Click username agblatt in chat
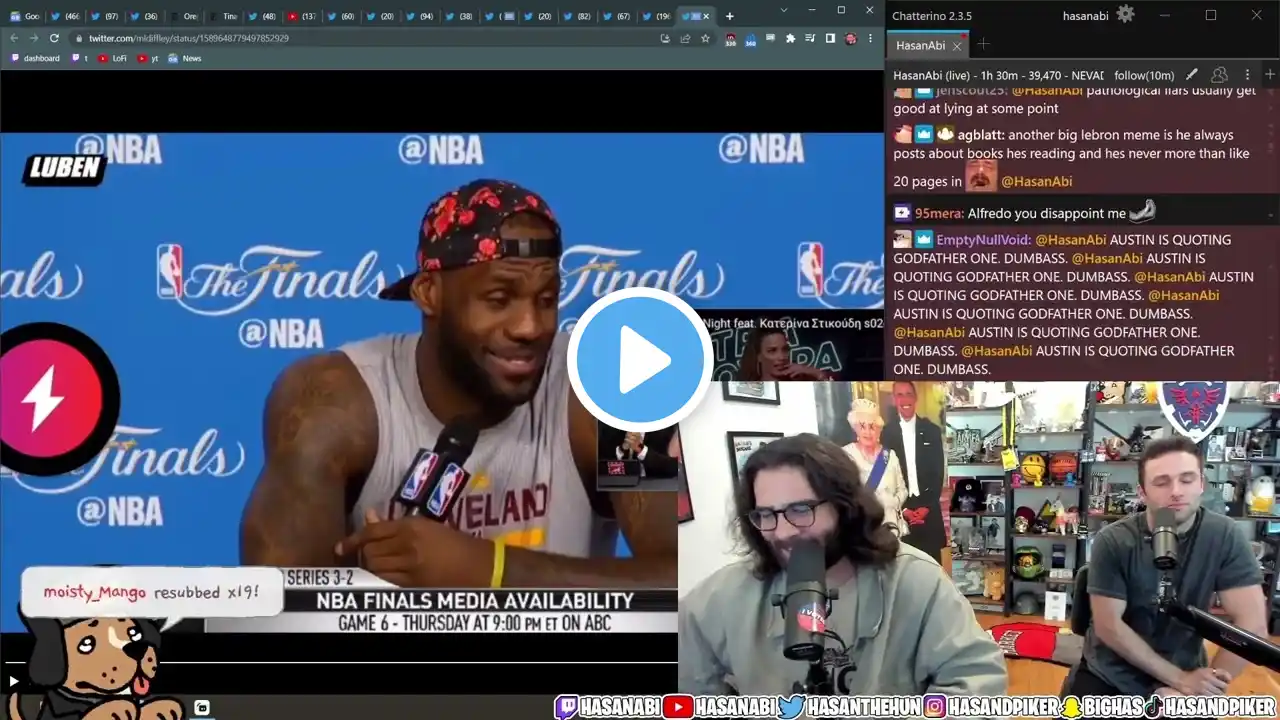Screen dimensions: 1280x720 [980, 135]
